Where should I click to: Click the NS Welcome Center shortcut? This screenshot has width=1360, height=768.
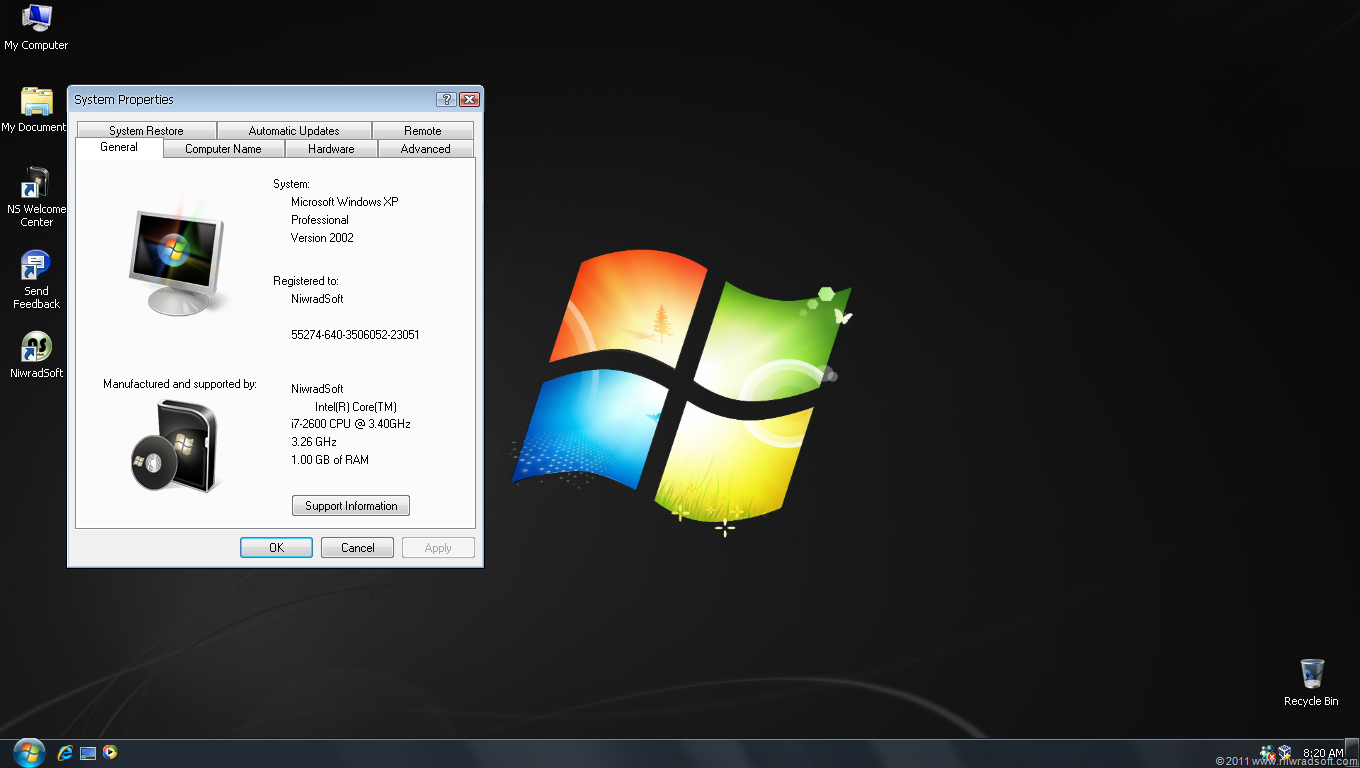[36, 196]
